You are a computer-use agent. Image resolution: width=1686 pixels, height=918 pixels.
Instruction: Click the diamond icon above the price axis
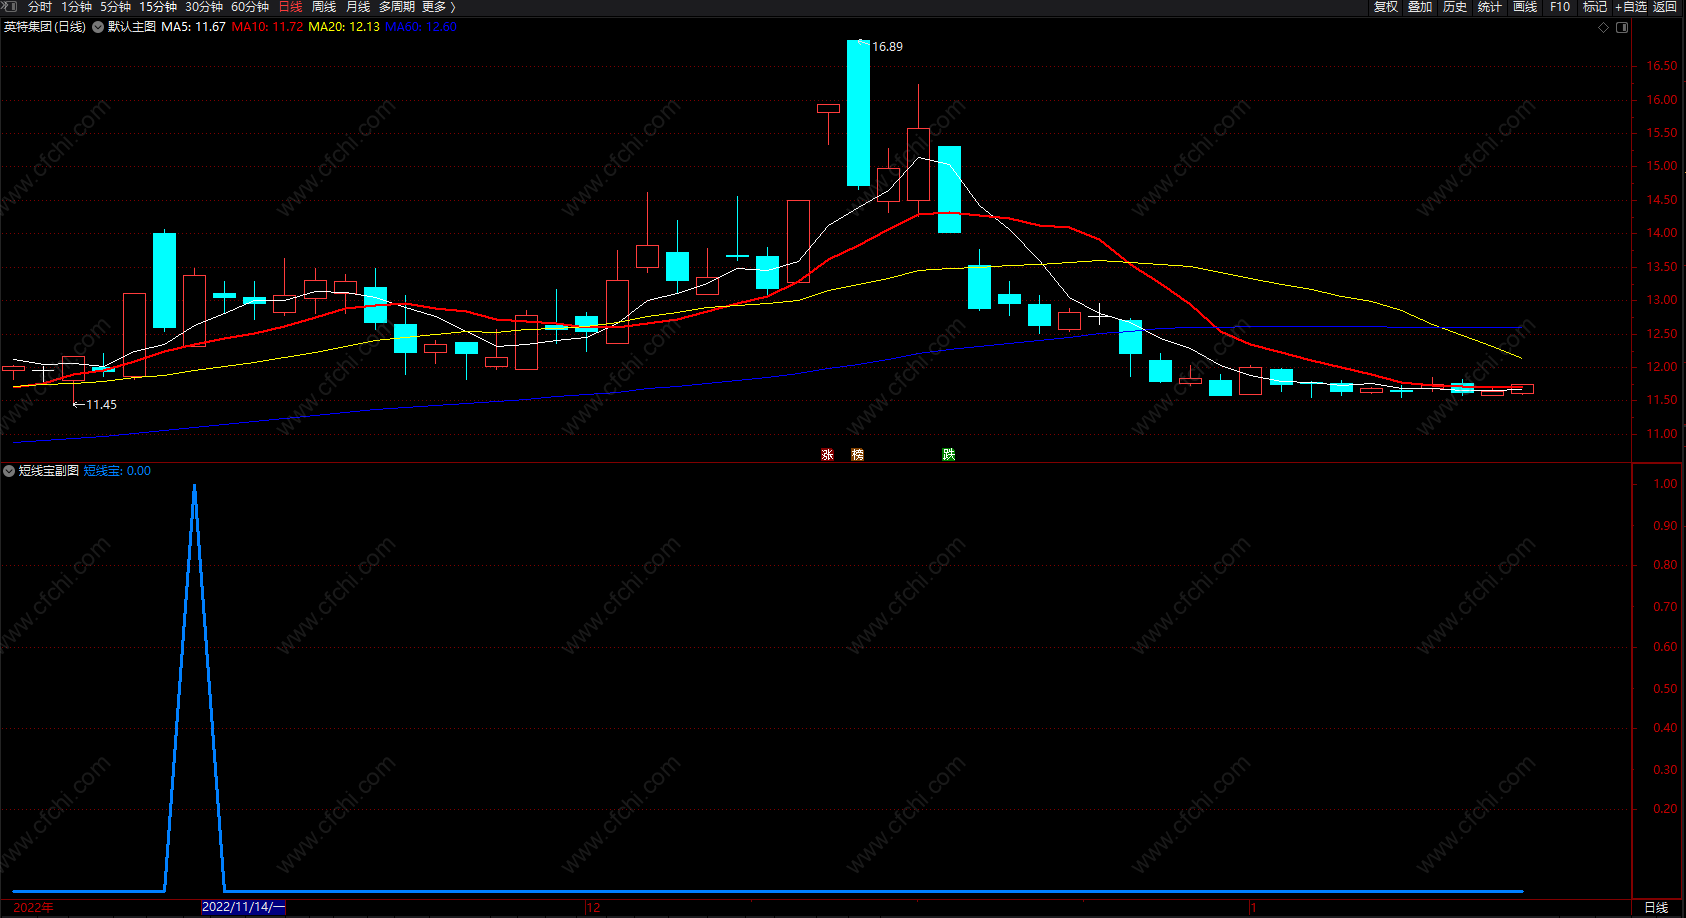[1603, 27]
